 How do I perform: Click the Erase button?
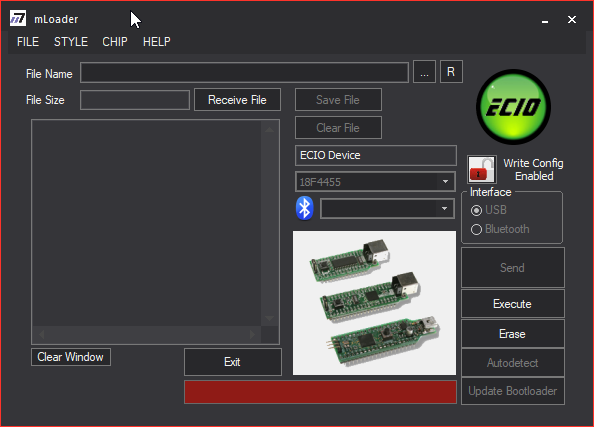pos(513,333)
